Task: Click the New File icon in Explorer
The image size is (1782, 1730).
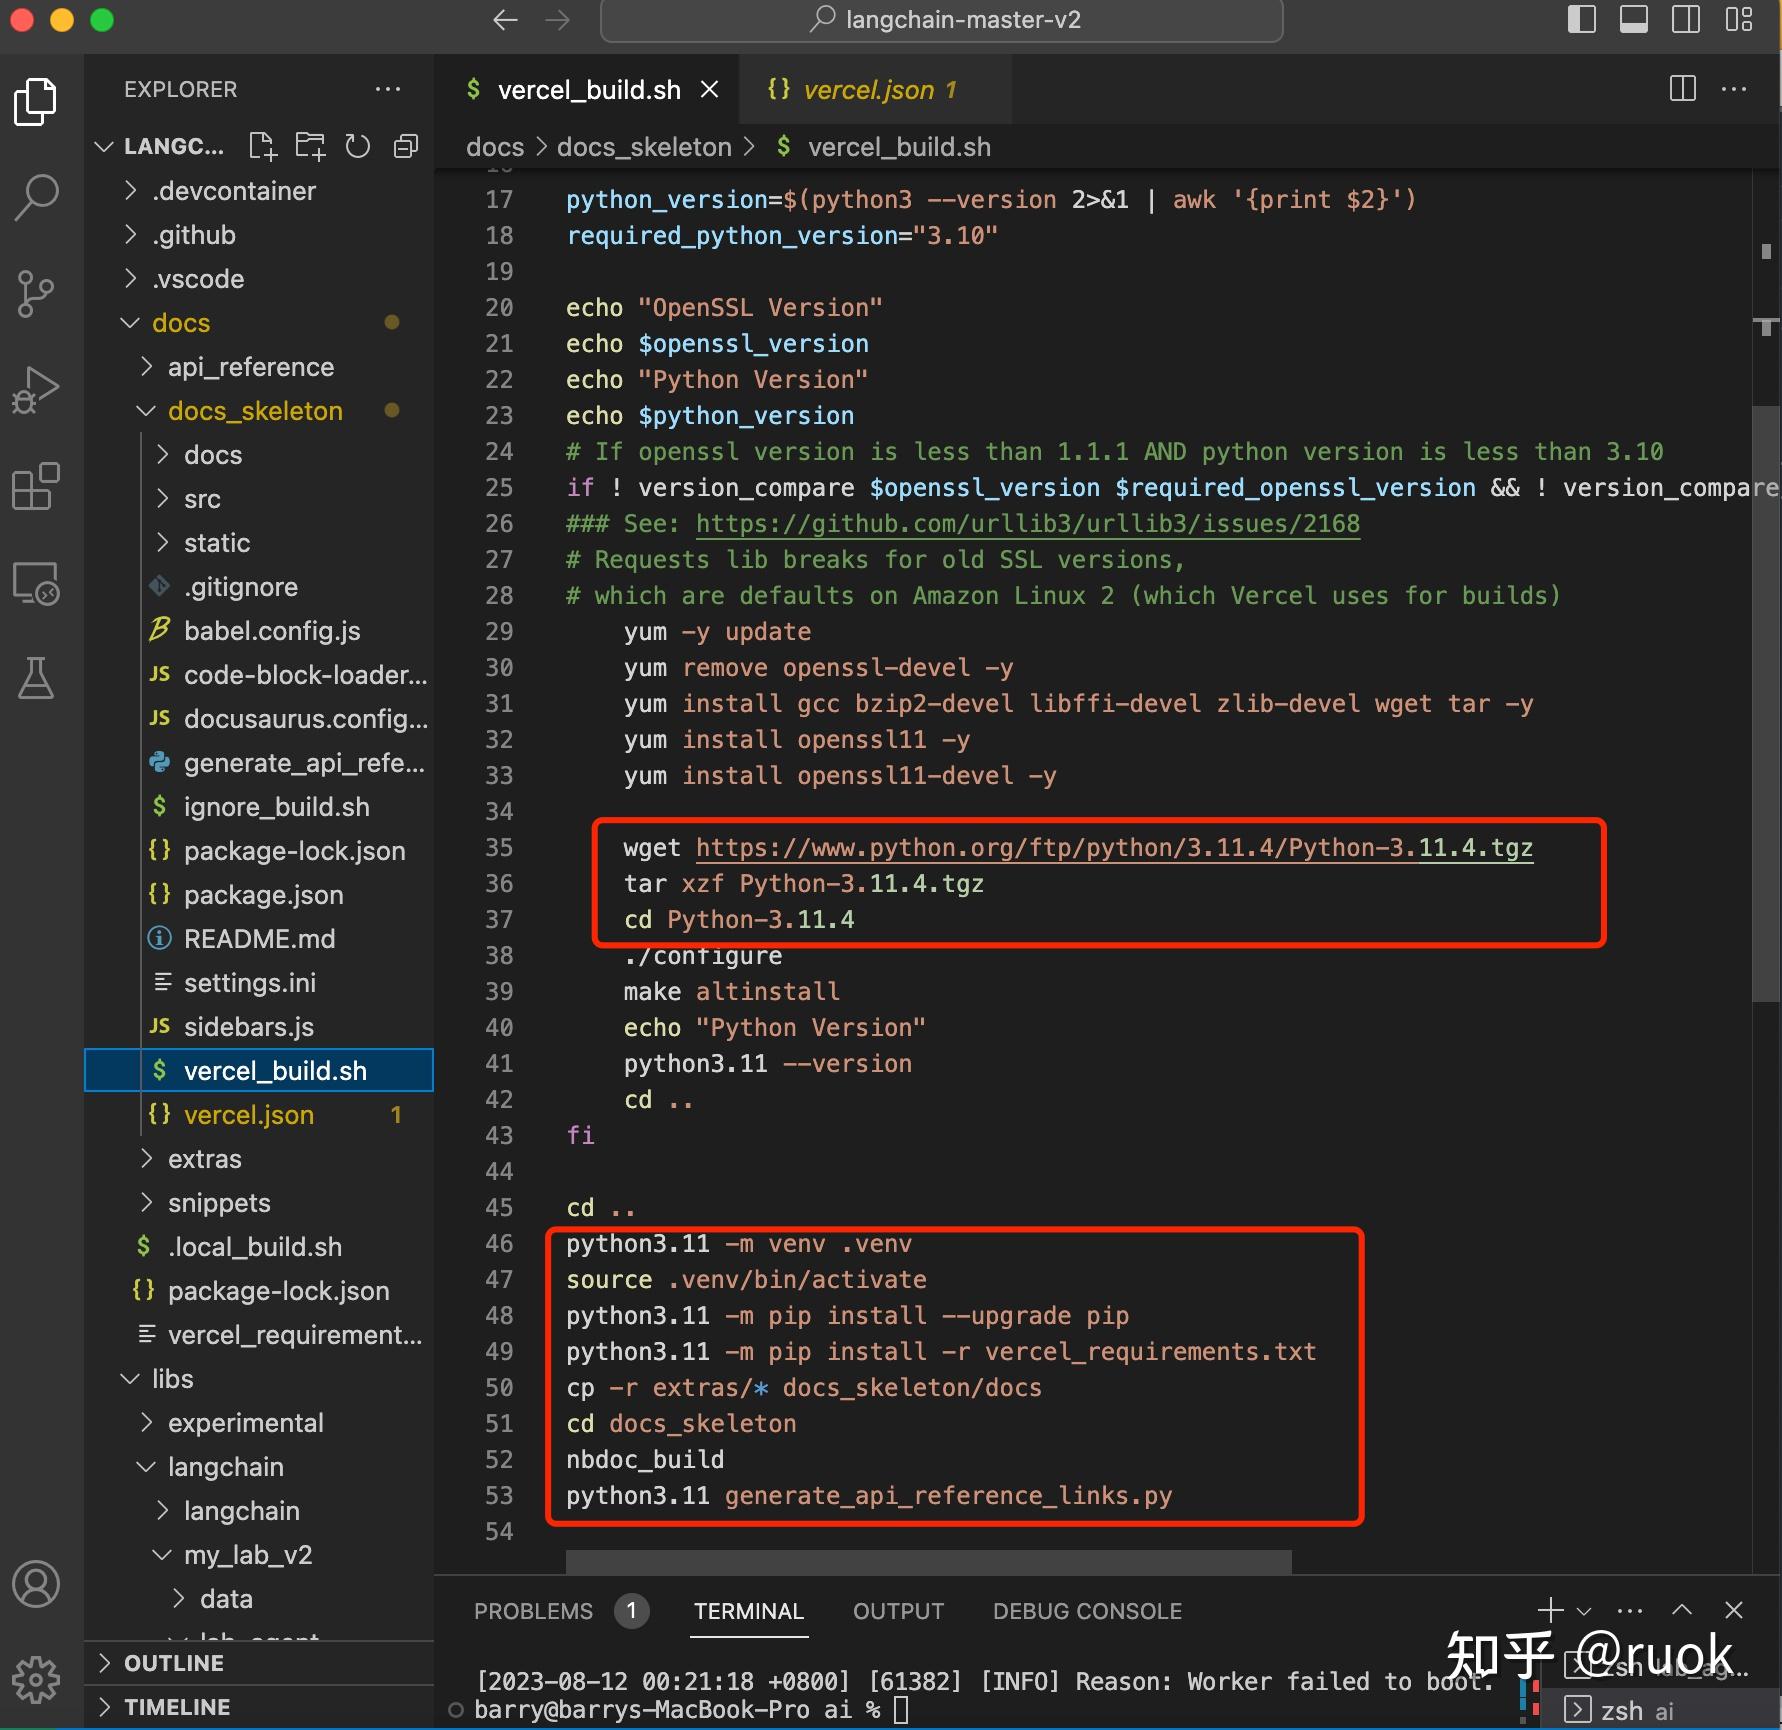Action: click(x=262, y=147)
